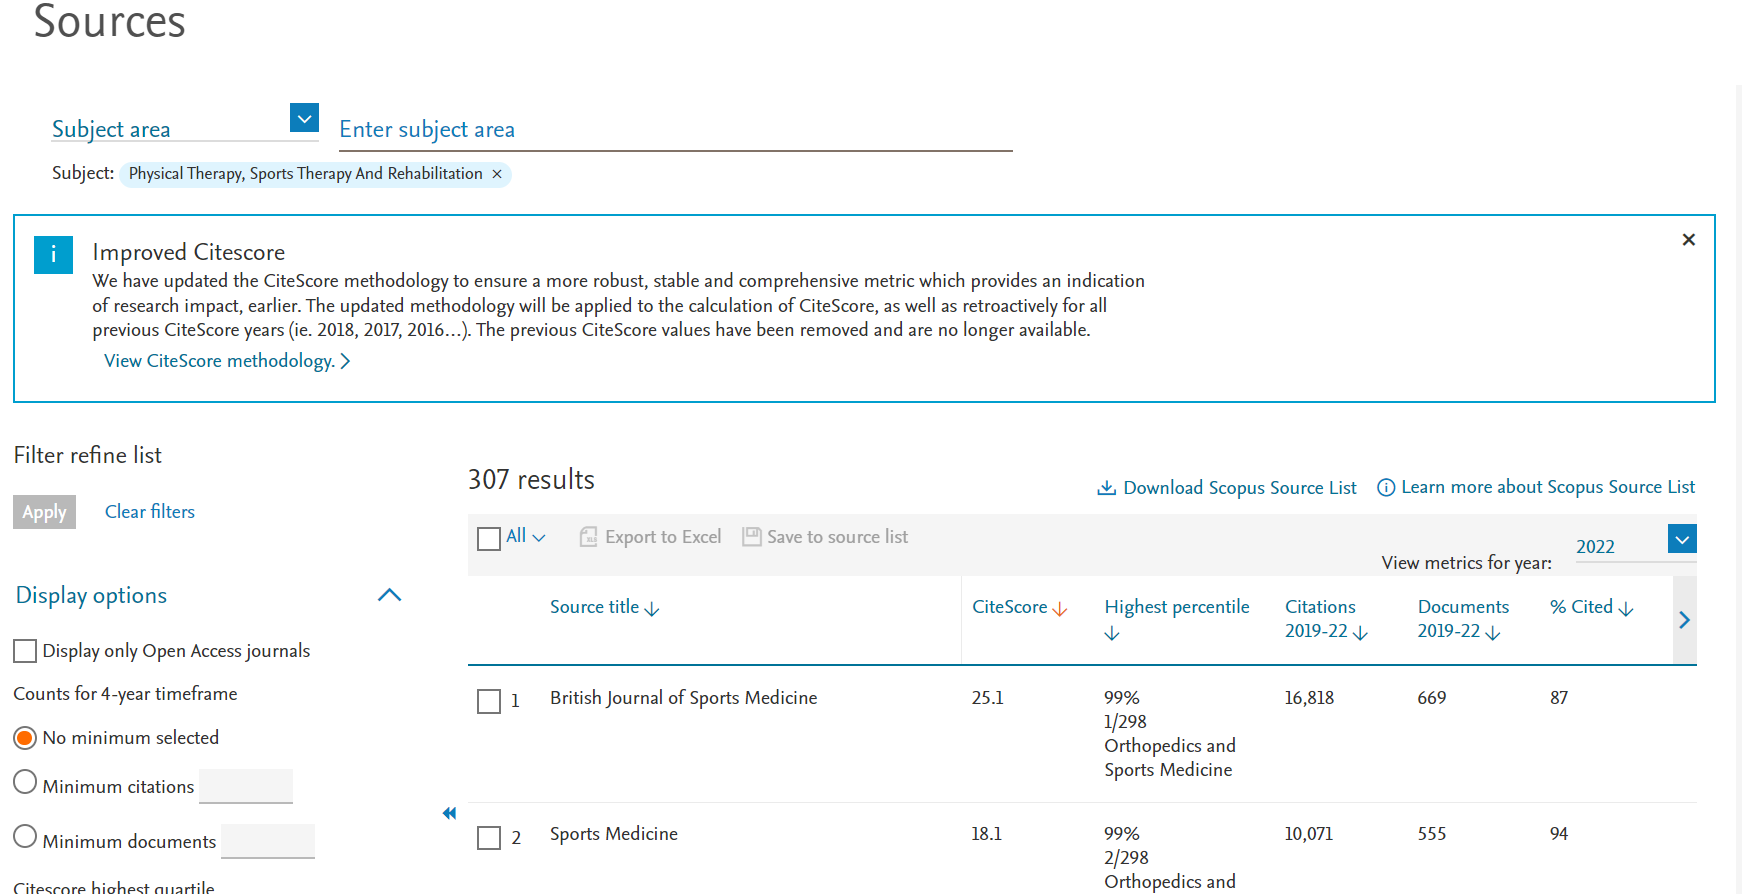1742x894 pixels.
Task: Sort by Documents 2019-22 column
Action: (1462, 619)
